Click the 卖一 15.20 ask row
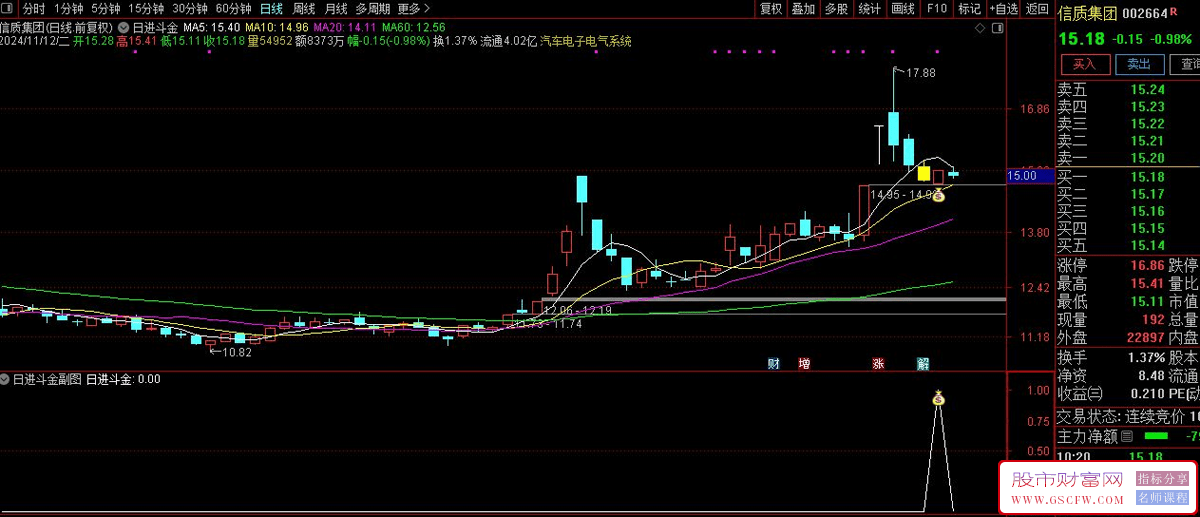The height and width of the screenshot is (517, 1200). point(1128,158)
